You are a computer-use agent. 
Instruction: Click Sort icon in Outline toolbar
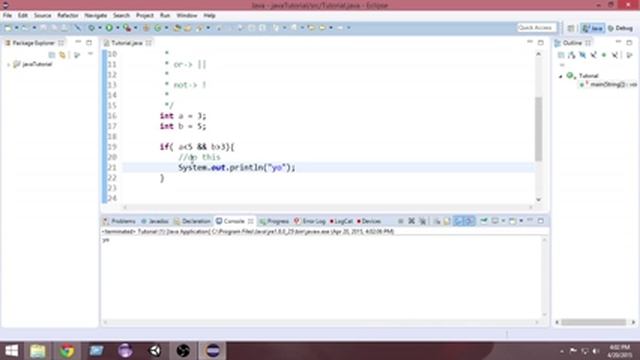coord(571,55)
